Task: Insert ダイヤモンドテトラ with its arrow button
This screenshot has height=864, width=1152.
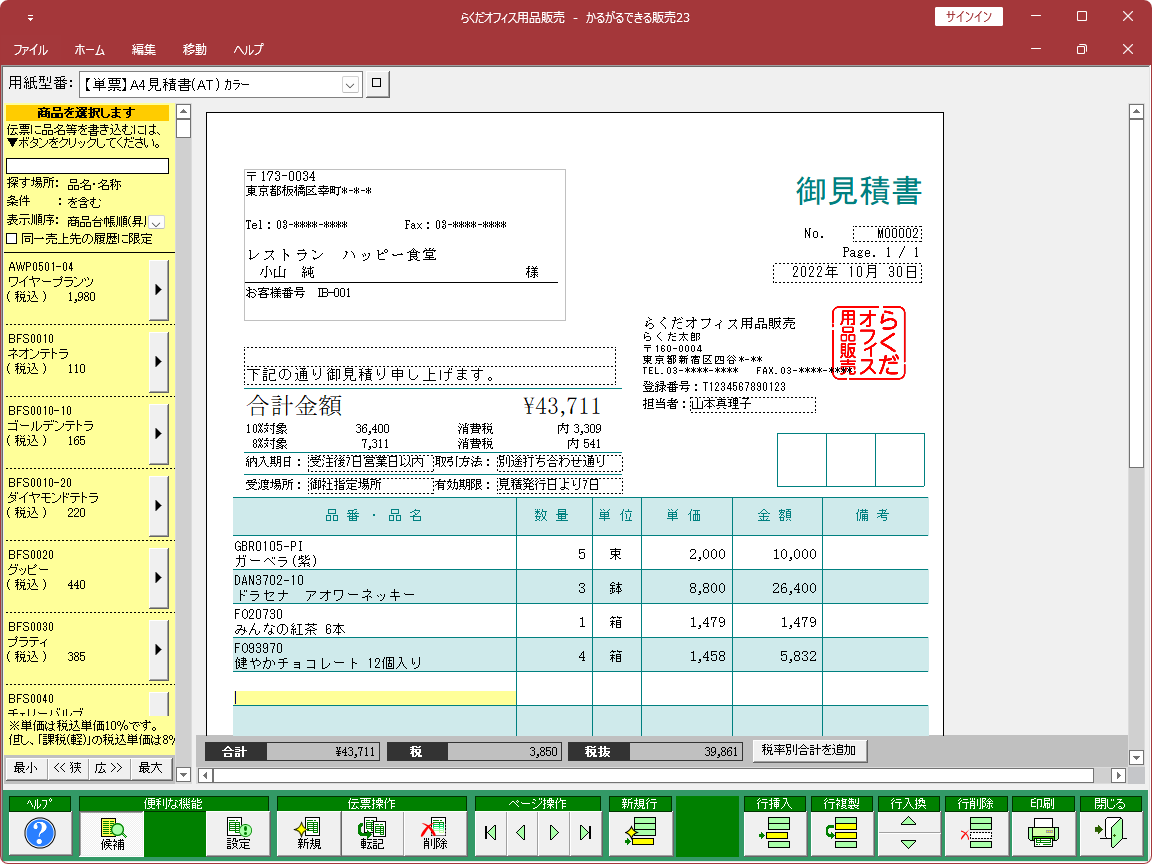Action: click(x=158, y=505)
